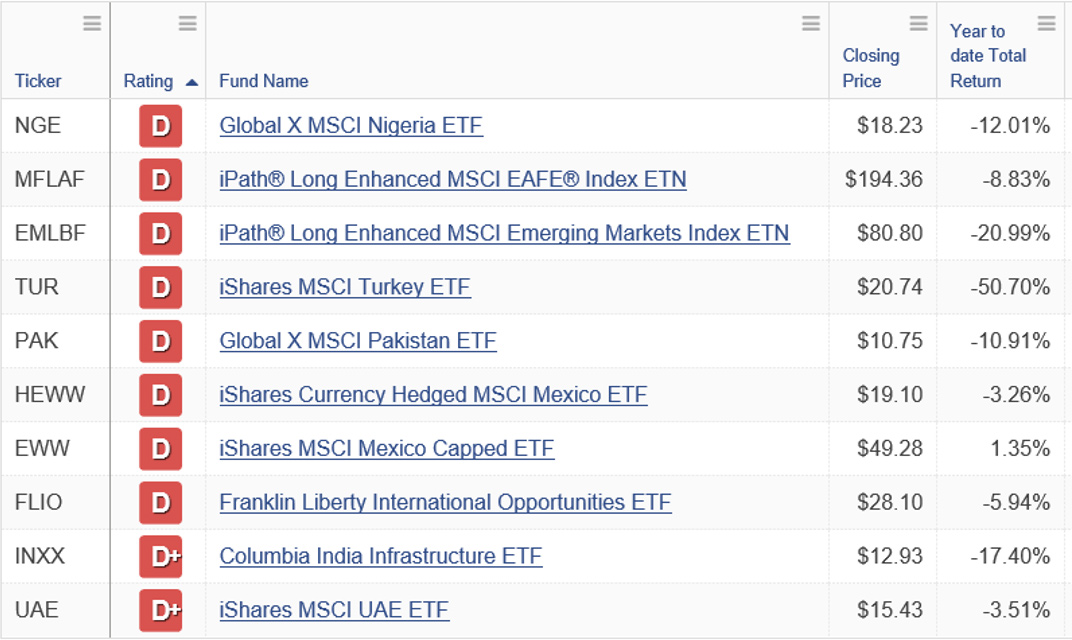Screen dimensions: 1072x640
Task: Sort by the Ticker column header
Action: 38,81
